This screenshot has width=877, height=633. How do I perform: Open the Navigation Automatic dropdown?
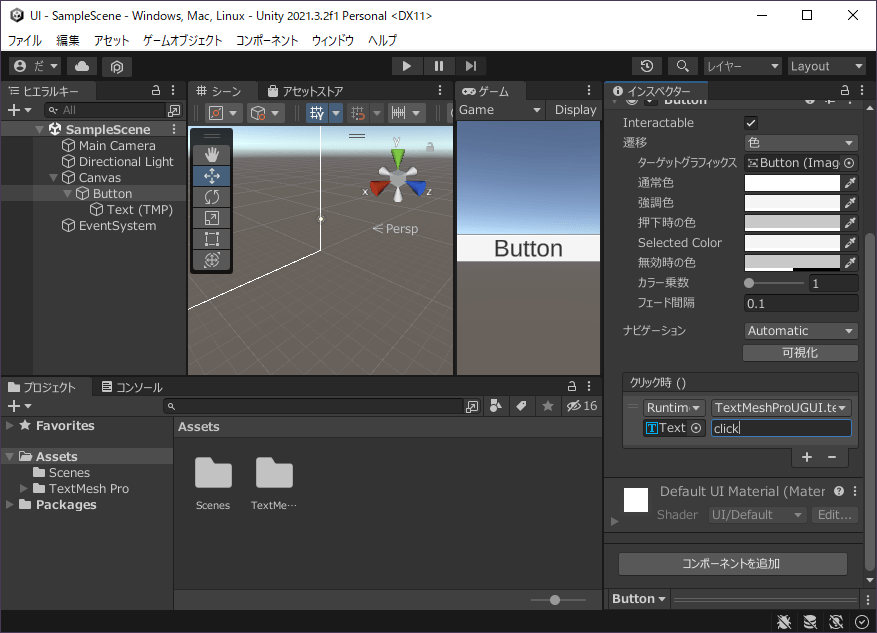[x=801, y=330]
